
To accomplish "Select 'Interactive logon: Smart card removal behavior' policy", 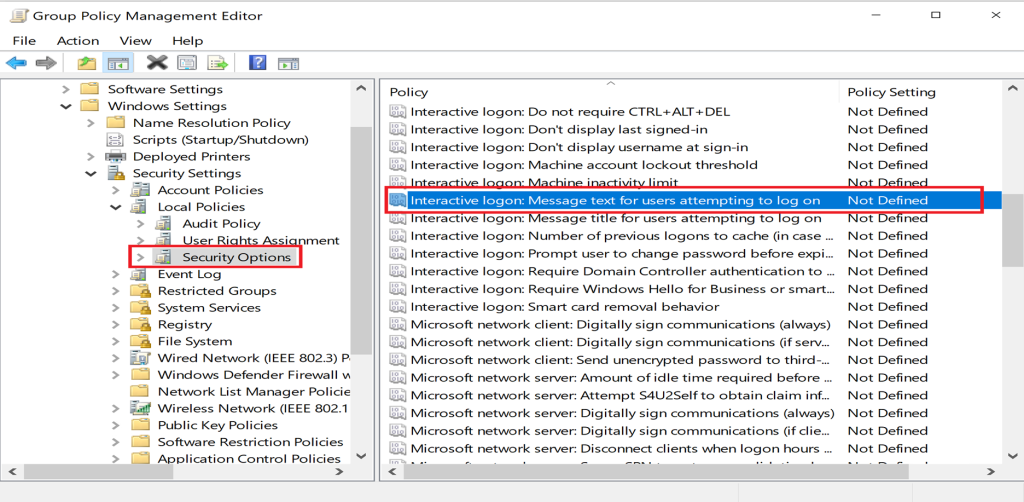I will 564,307.
